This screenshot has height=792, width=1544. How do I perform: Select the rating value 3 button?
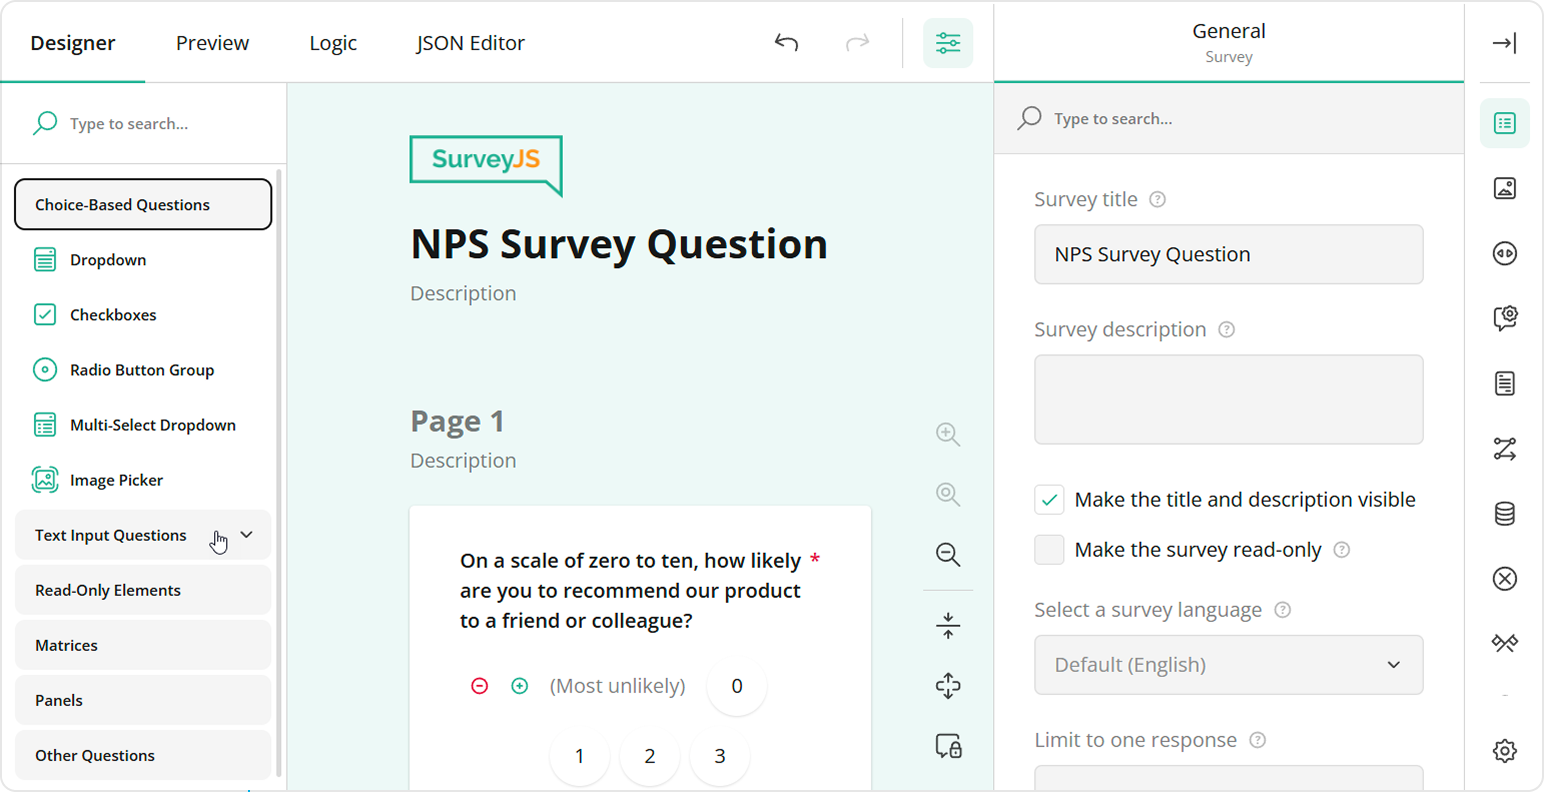click(719, 757)
